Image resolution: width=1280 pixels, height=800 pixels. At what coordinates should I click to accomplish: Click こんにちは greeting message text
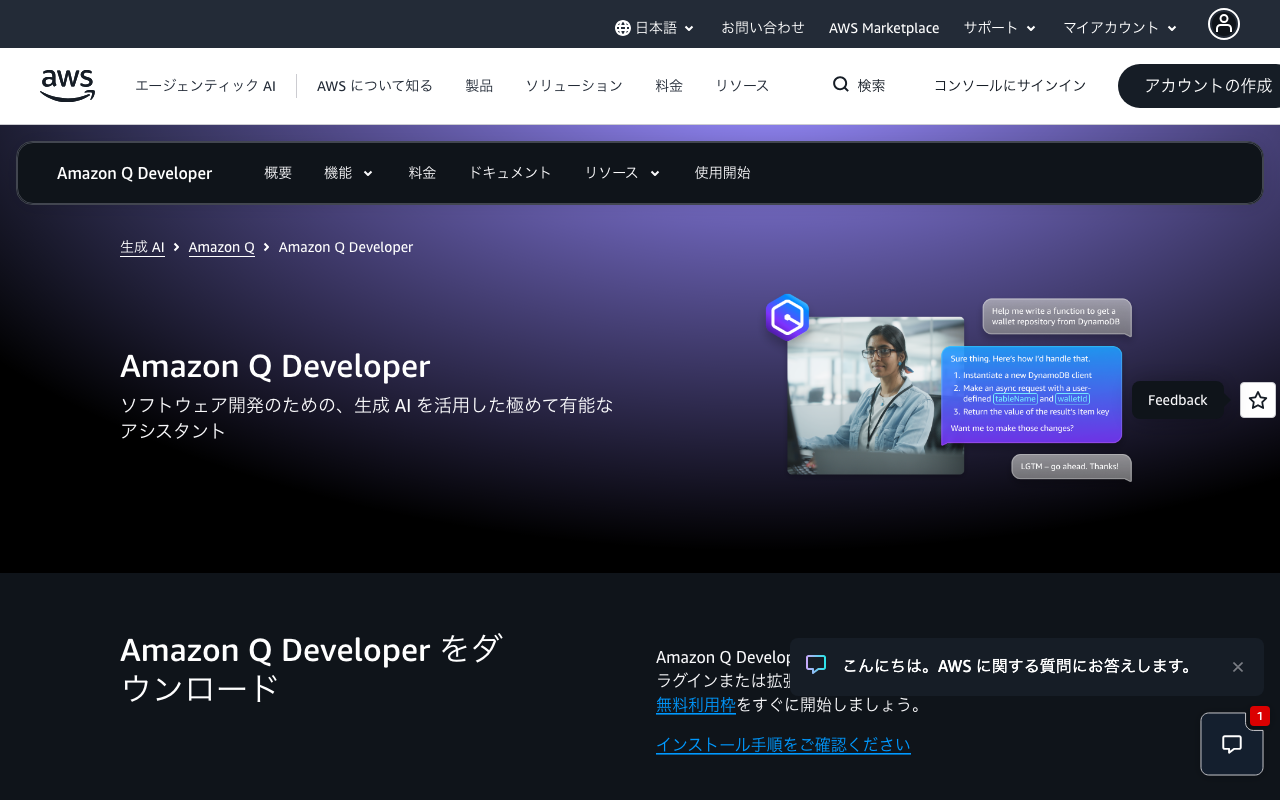[1017, 666]
